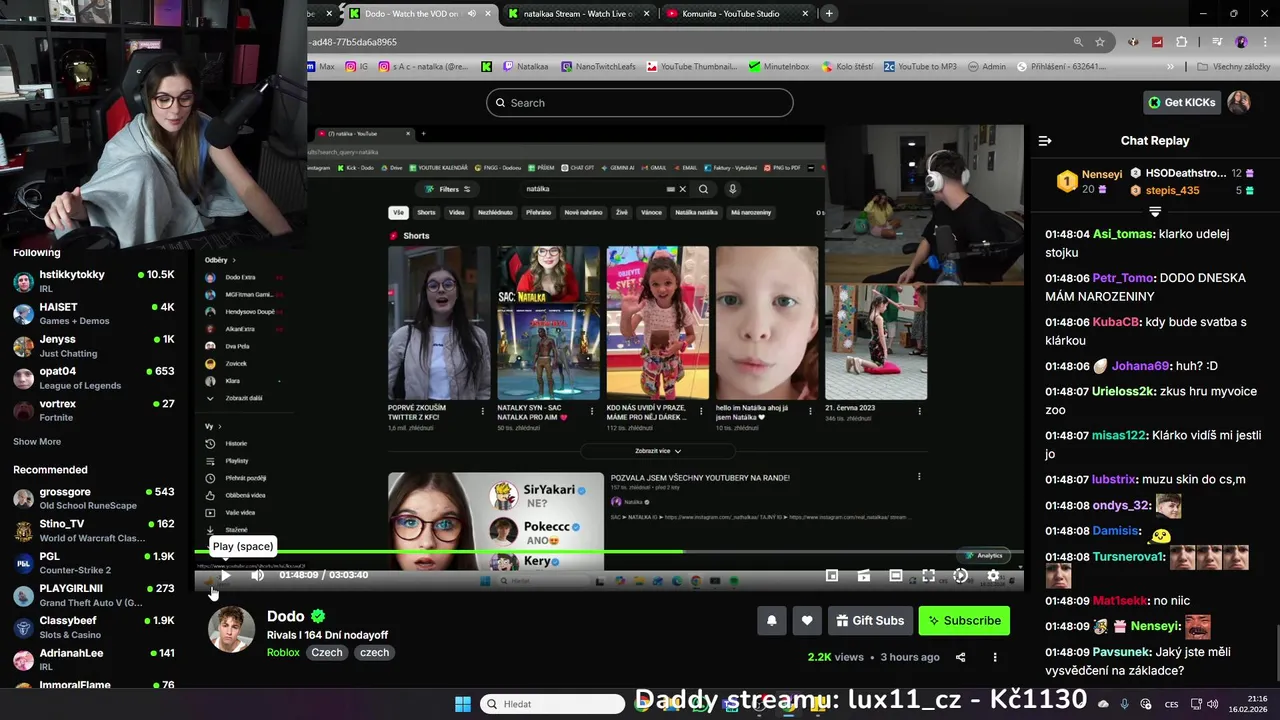This screenshot has height=720, width=1280.
Task: Share the VOD via share icon
Action: click(x=960, y=657)
